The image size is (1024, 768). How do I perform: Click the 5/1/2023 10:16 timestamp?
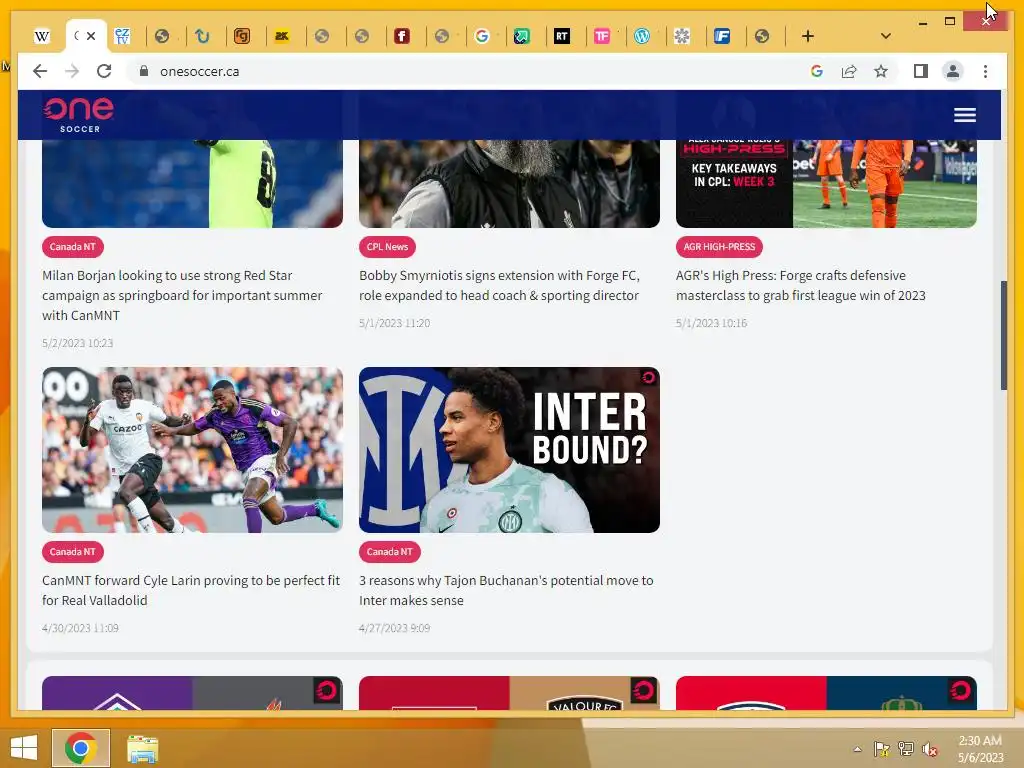[711, 323]
